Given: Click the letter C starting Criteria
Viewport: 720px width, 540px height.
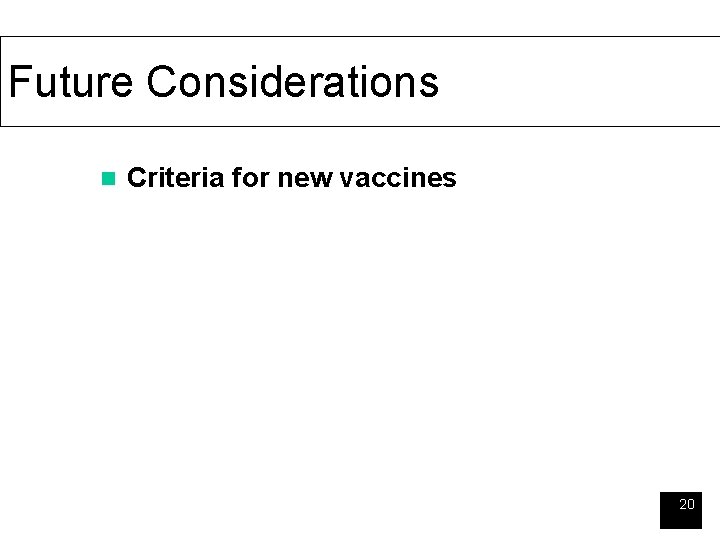Looking at the screenshot, I should [x=136, y=178].
